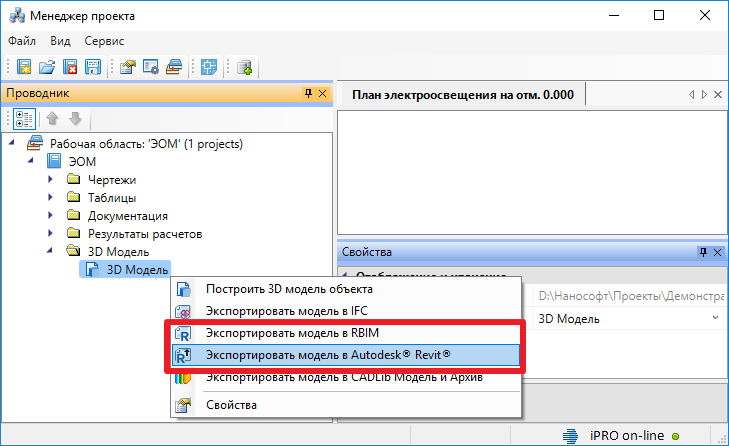Close the Проводник panel

pos(322,94)
